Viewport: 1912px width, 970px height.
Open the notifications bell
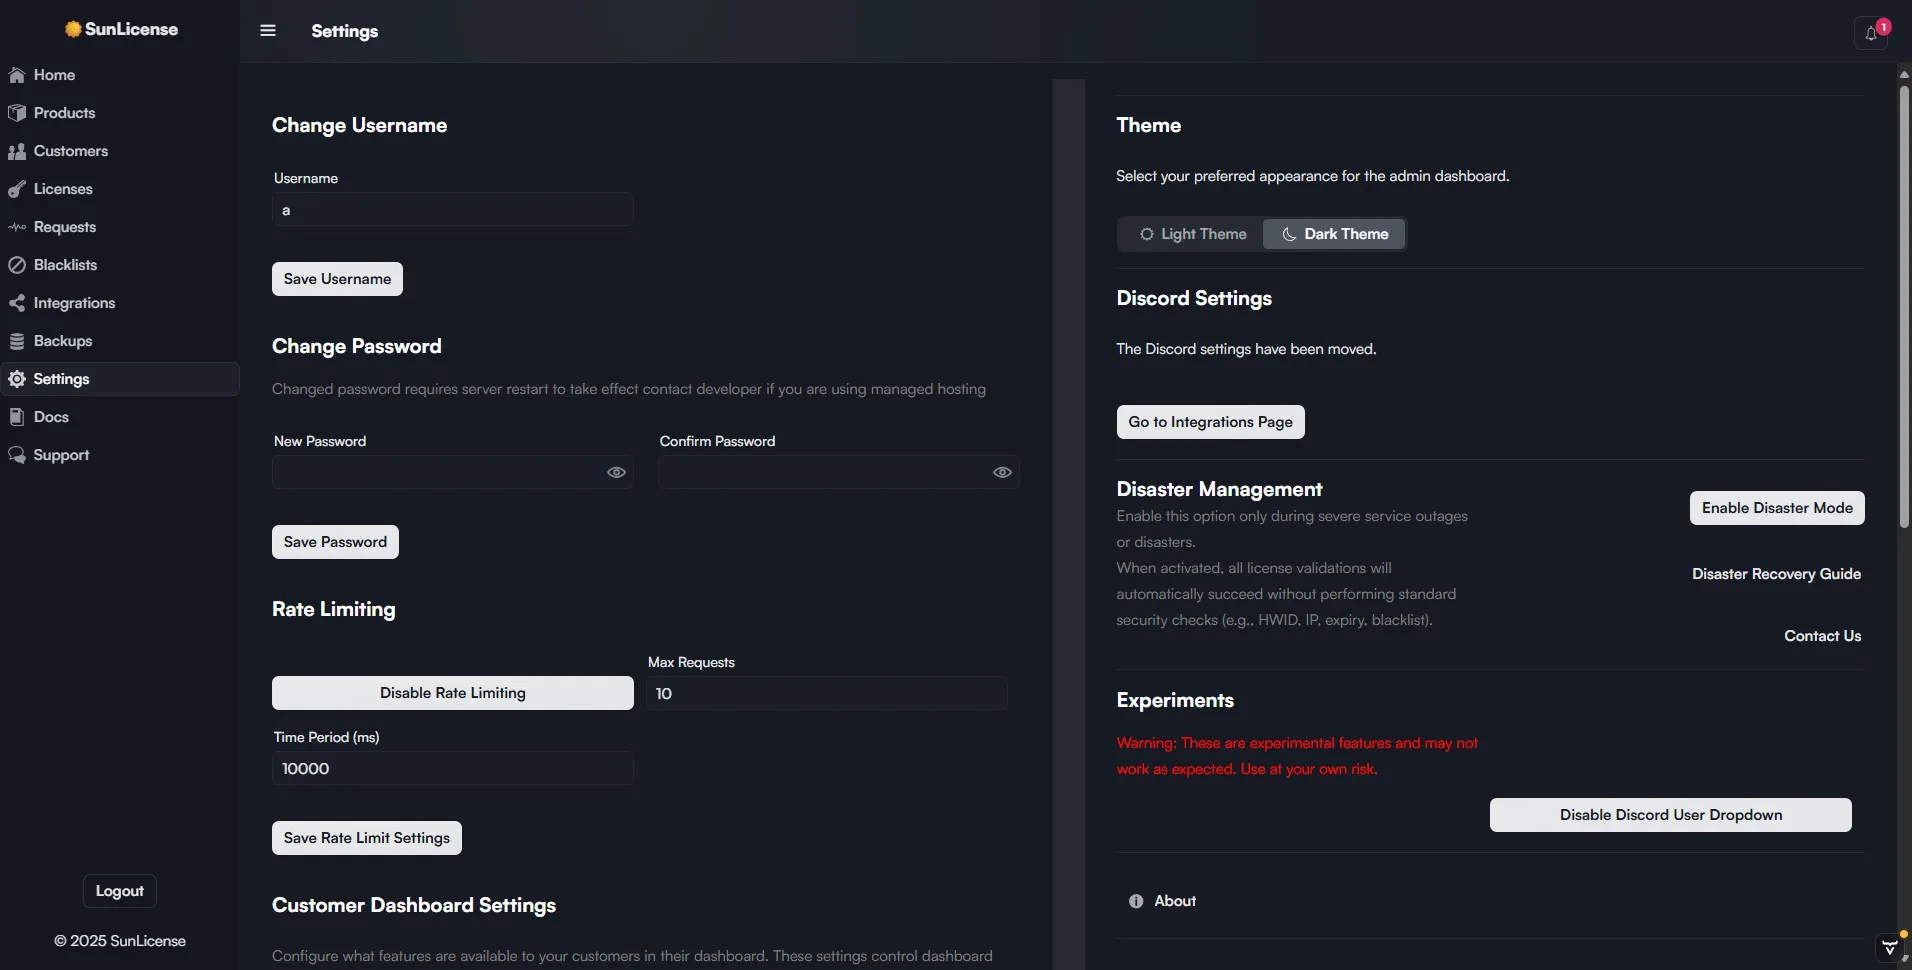click(x=1871, y=33)
